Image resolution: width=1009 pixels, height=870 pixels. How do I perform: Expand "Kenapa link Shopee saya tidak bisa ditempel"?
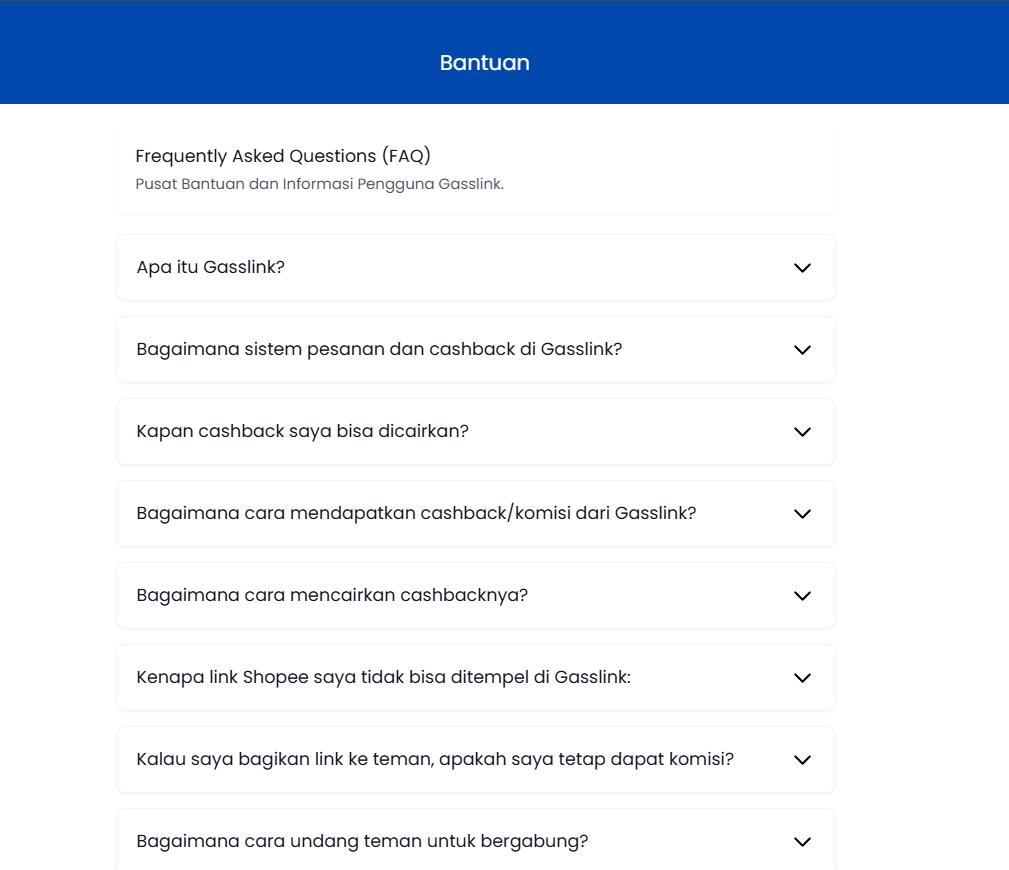[383, 678]
